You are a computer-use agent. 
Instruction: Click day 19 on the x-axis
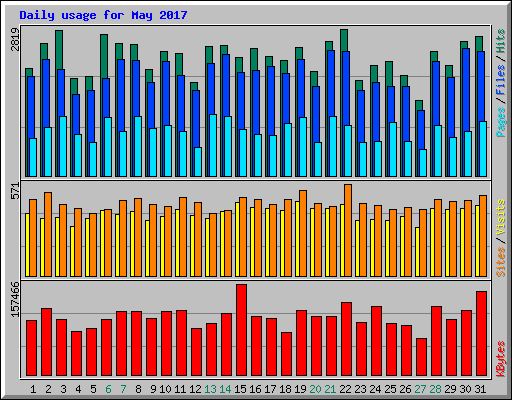300,389
